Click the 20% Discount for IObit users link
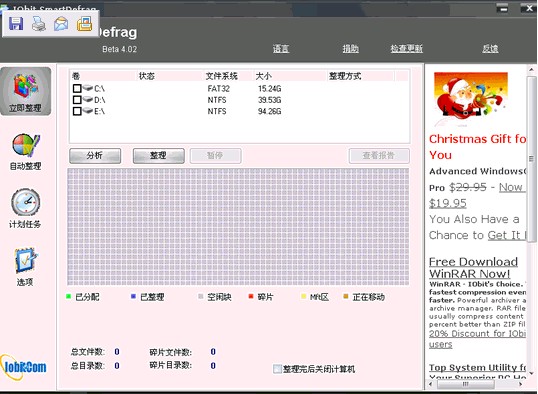The width and height of the screenshot is (538, 394). (x=477, y=339)
